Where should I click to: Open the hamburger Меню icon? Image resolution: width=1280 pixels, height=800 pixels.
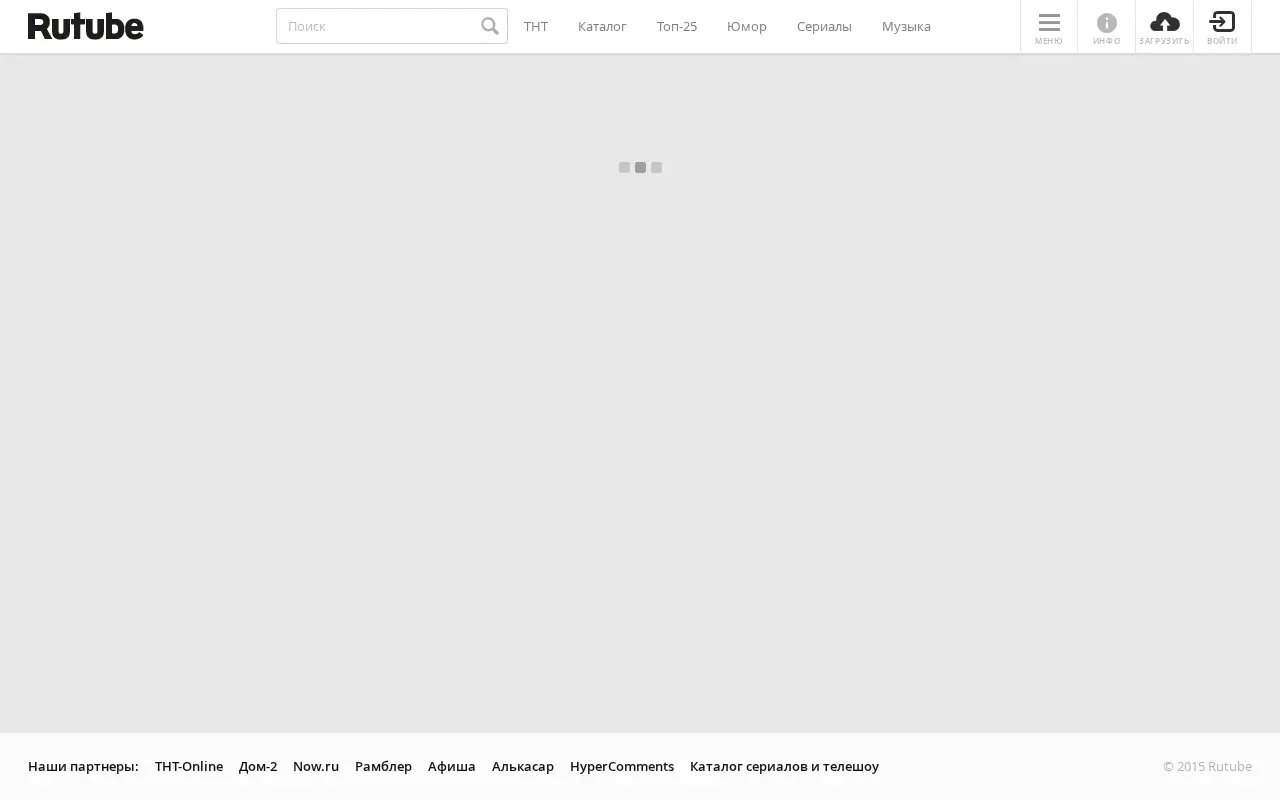[x=1049, y=27]
